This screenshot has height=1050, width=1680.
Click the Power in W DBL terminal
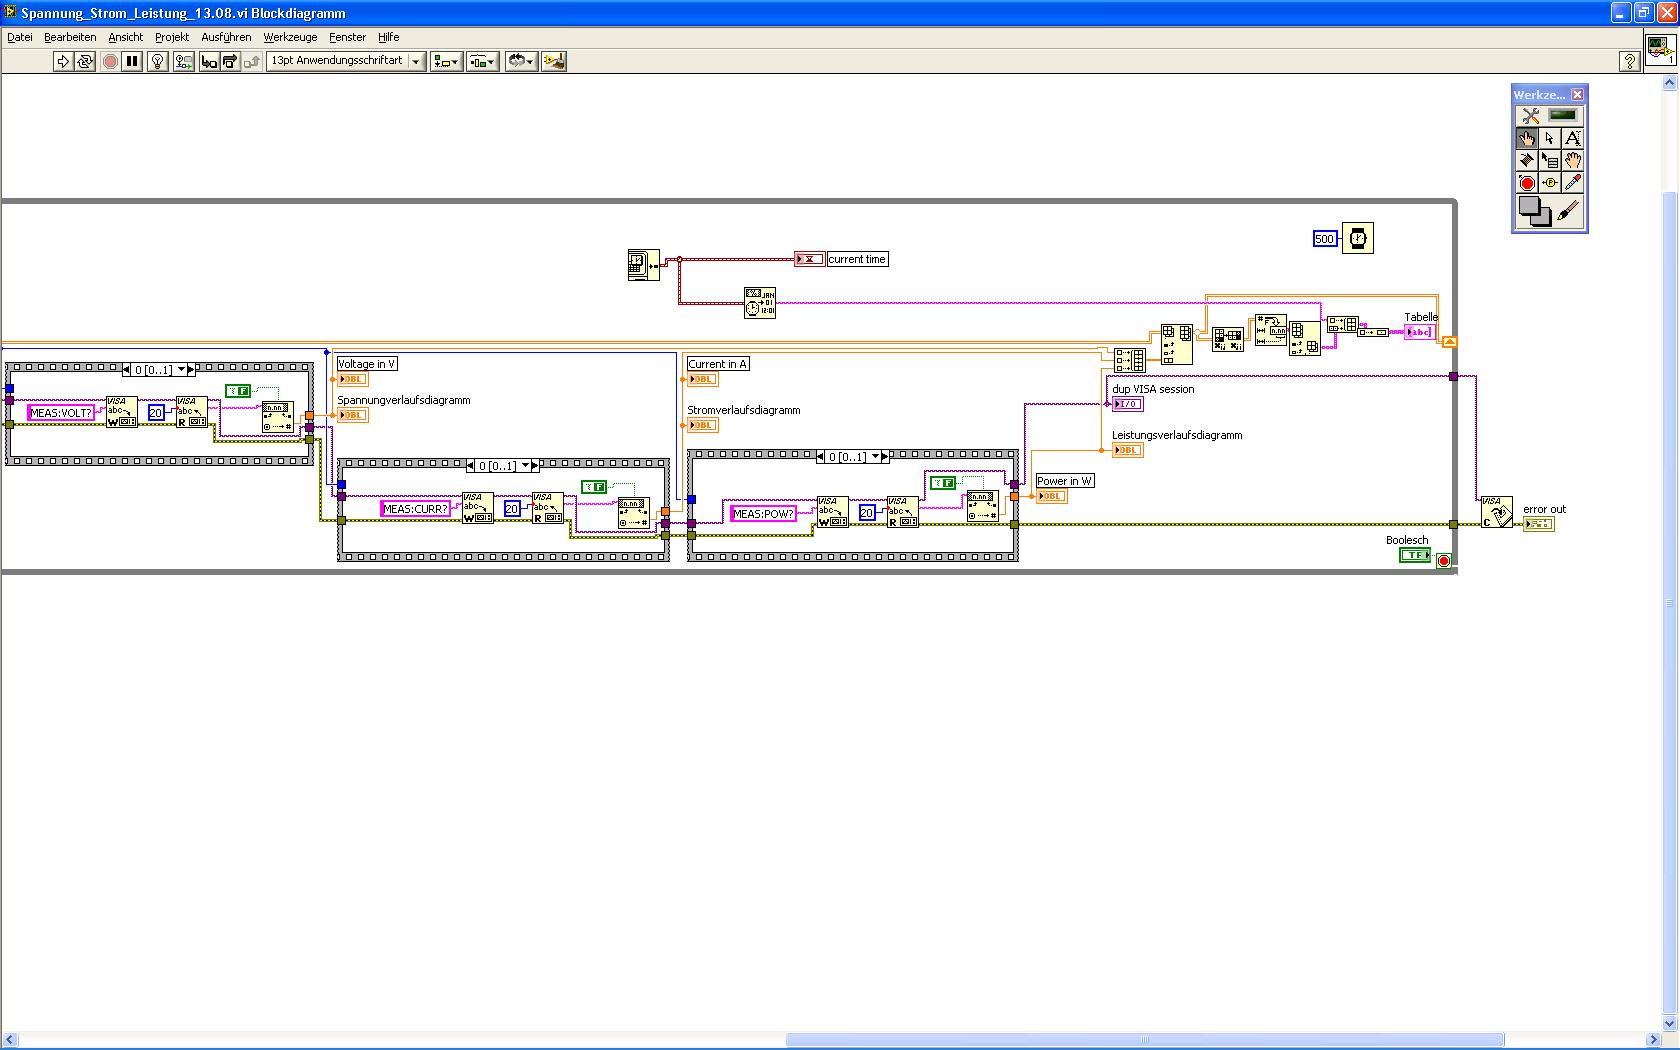[x=1051, y=496]
